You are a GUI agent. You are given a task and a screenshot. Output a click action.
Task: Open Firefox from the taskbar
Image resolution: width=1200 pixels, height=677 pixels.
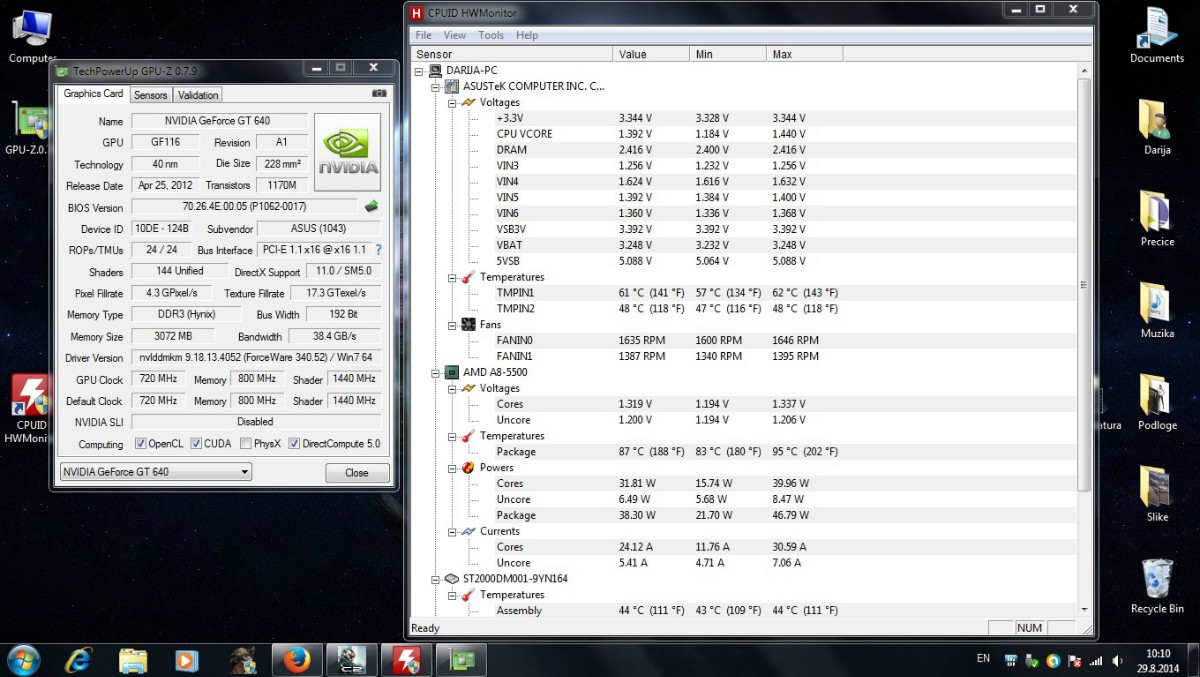click(x=296, y=660)
